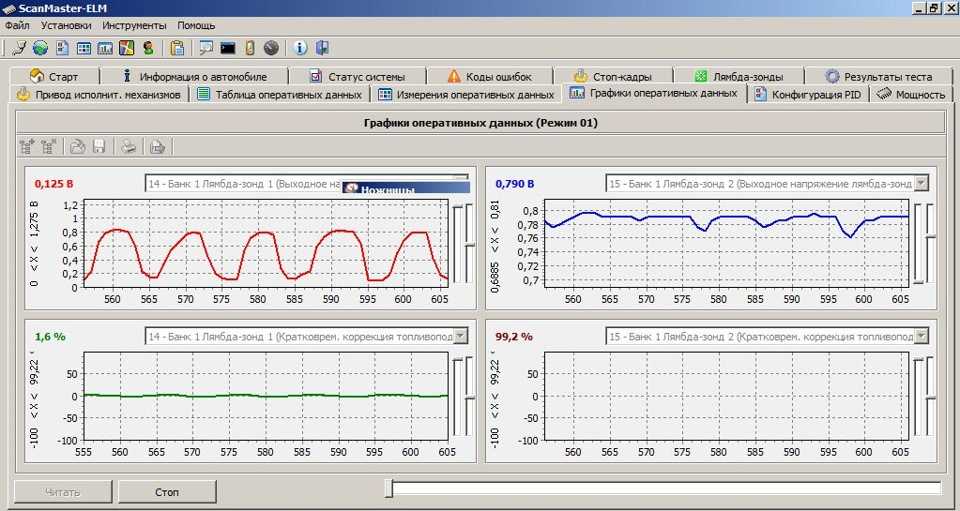Image resolution: width=960 pixels, height=511 pixels.
Task: Open the Статус системы tab
Action: tap(358, 76)
